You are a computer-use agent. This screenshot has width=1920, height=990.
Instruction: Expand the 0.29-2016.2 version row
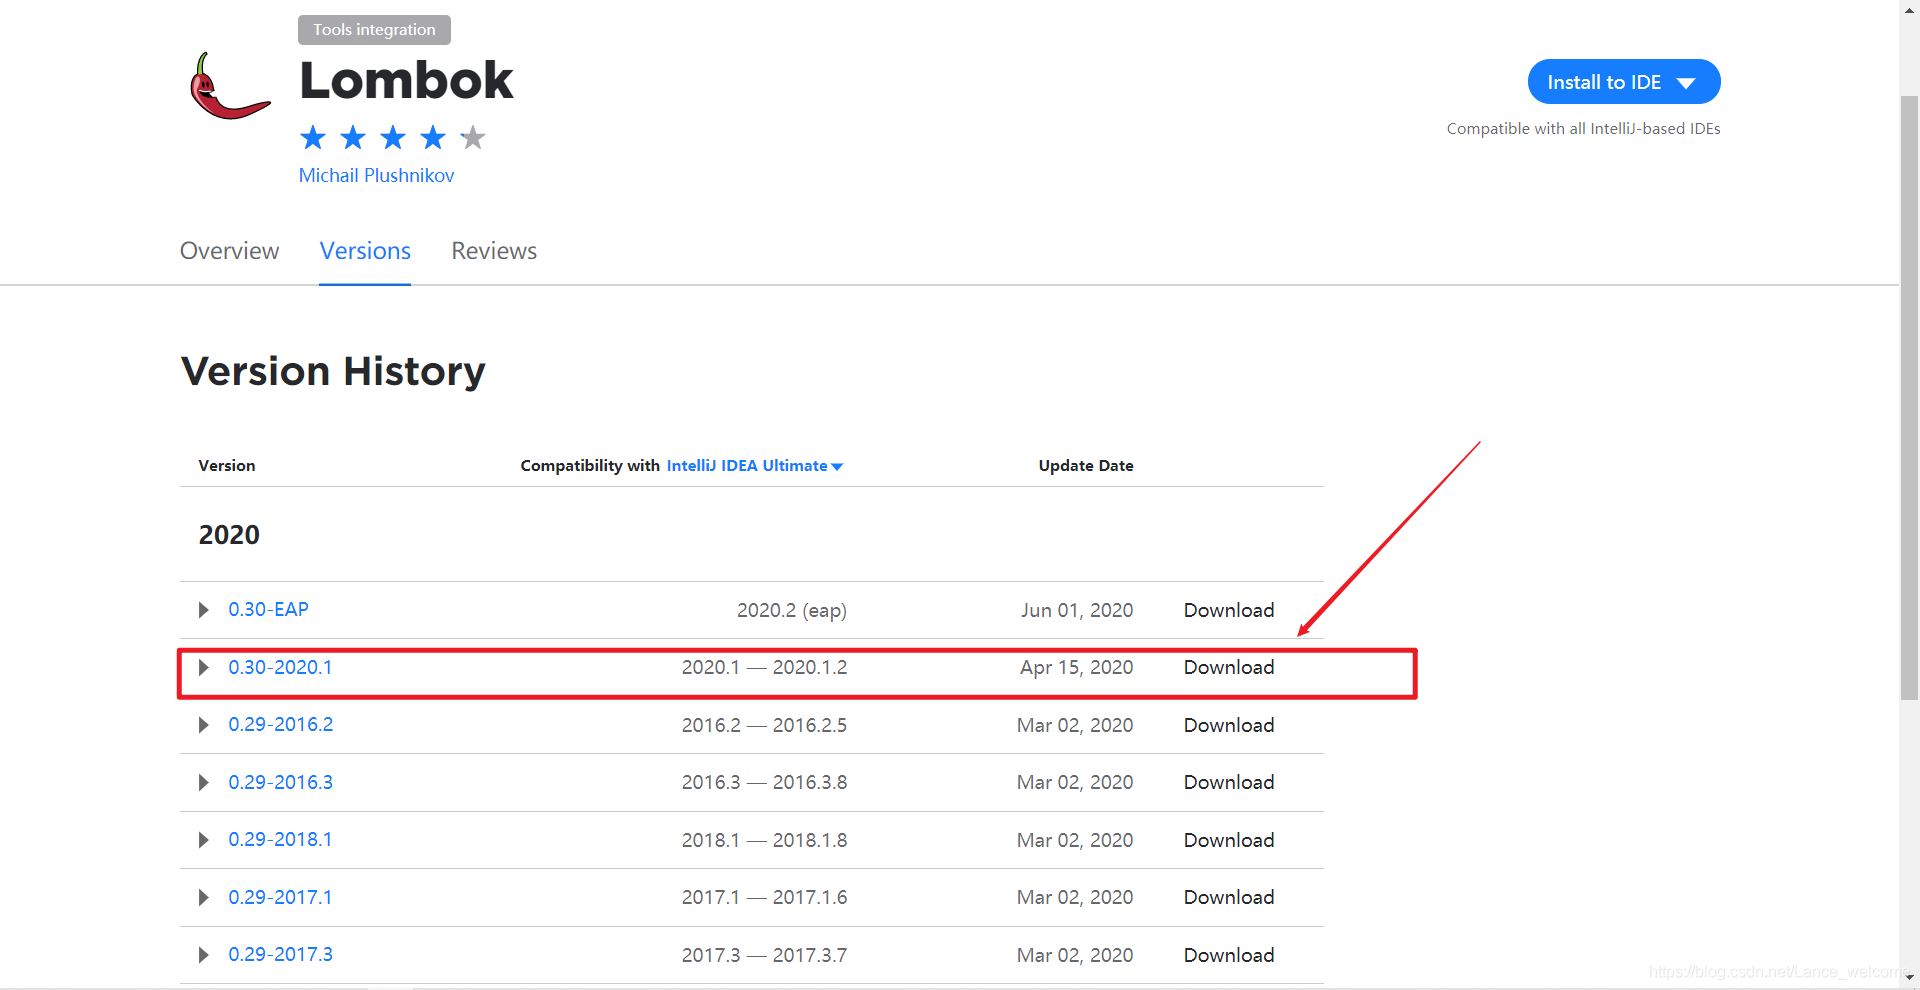tap(204, 725)
